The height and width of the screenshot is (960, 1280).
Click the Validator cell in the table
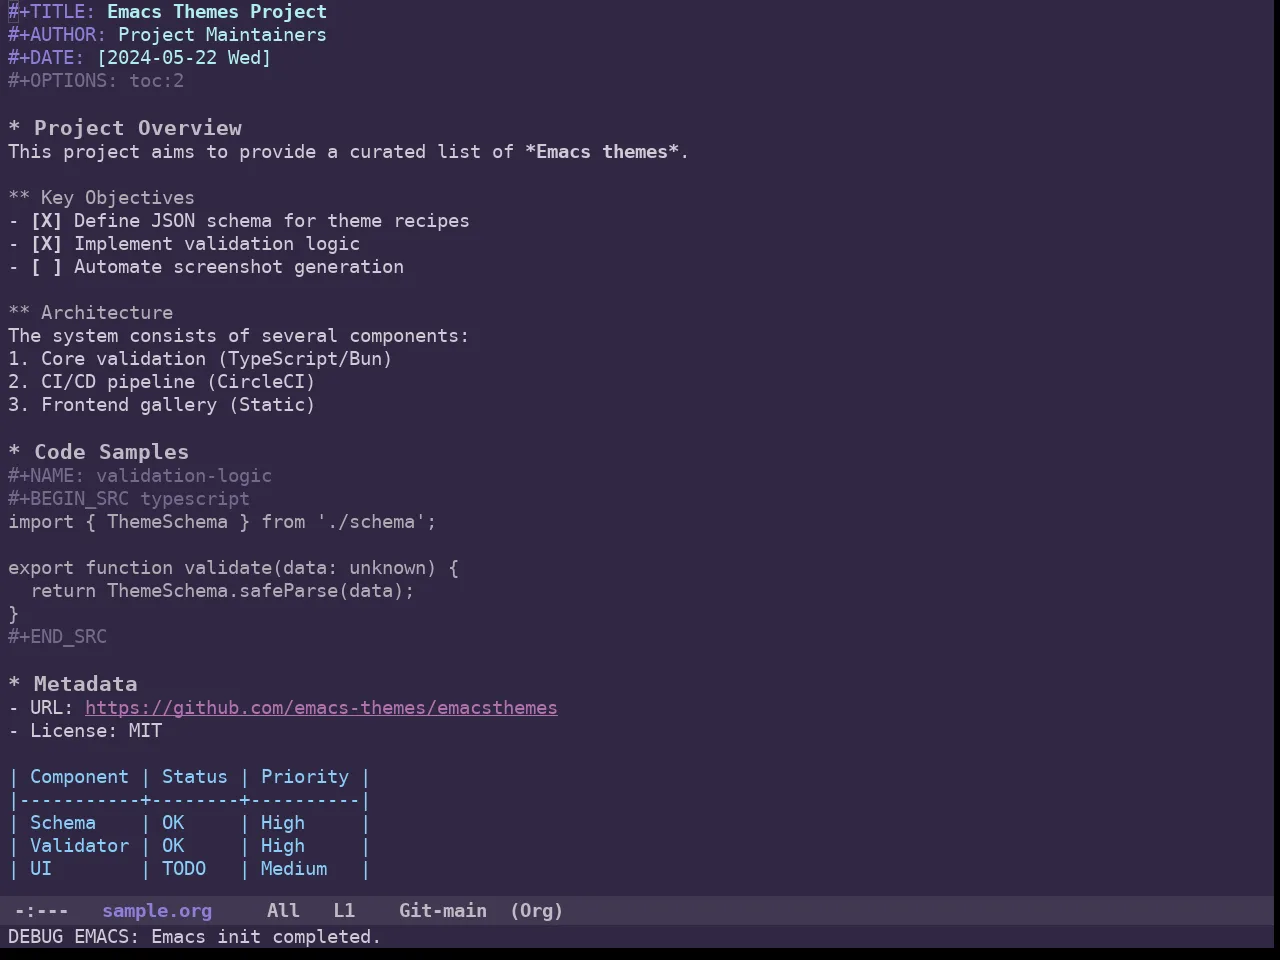pyautogui.click(x=79, y=846)
